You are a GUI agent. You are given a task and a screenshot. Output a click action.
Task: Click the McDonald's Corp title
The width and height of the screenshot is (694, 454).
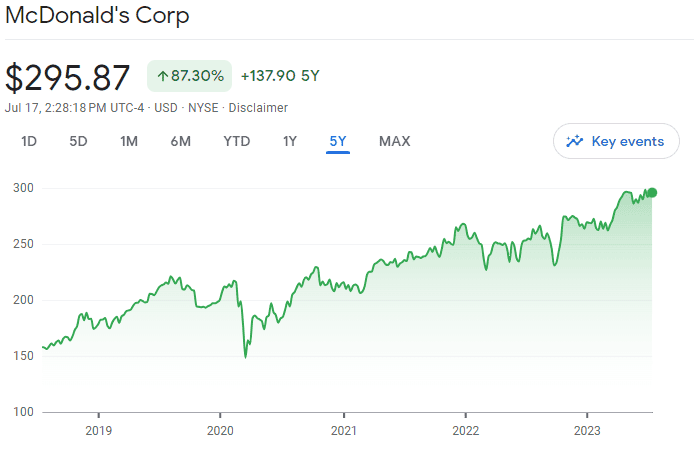97,16
